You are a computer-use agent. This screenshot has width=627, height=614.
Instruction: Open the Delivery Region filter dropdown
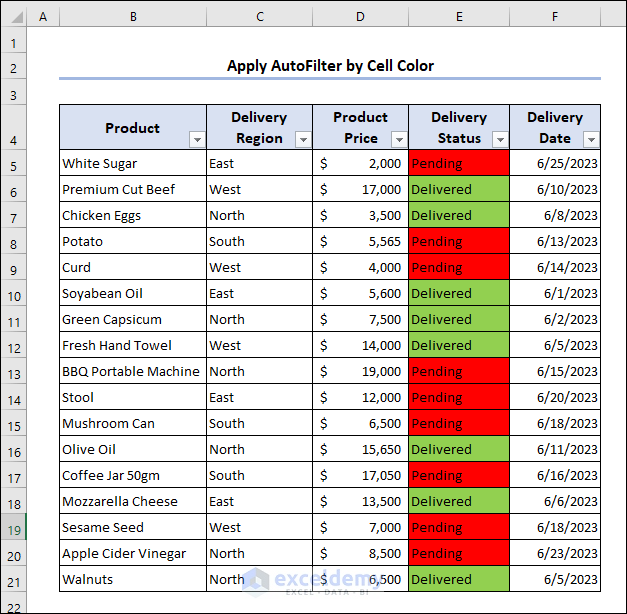(x=303, y=140)
